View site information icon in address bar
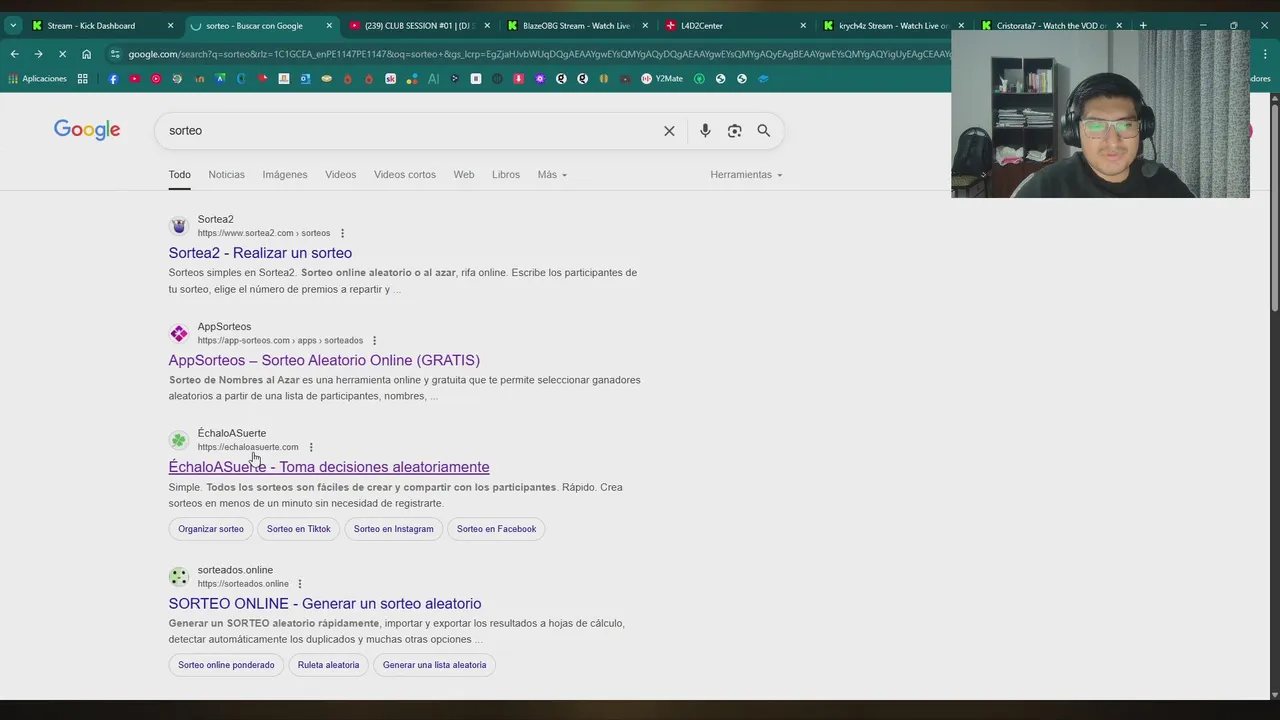This screenshot has height=720, width=1280. pos(116,54)
